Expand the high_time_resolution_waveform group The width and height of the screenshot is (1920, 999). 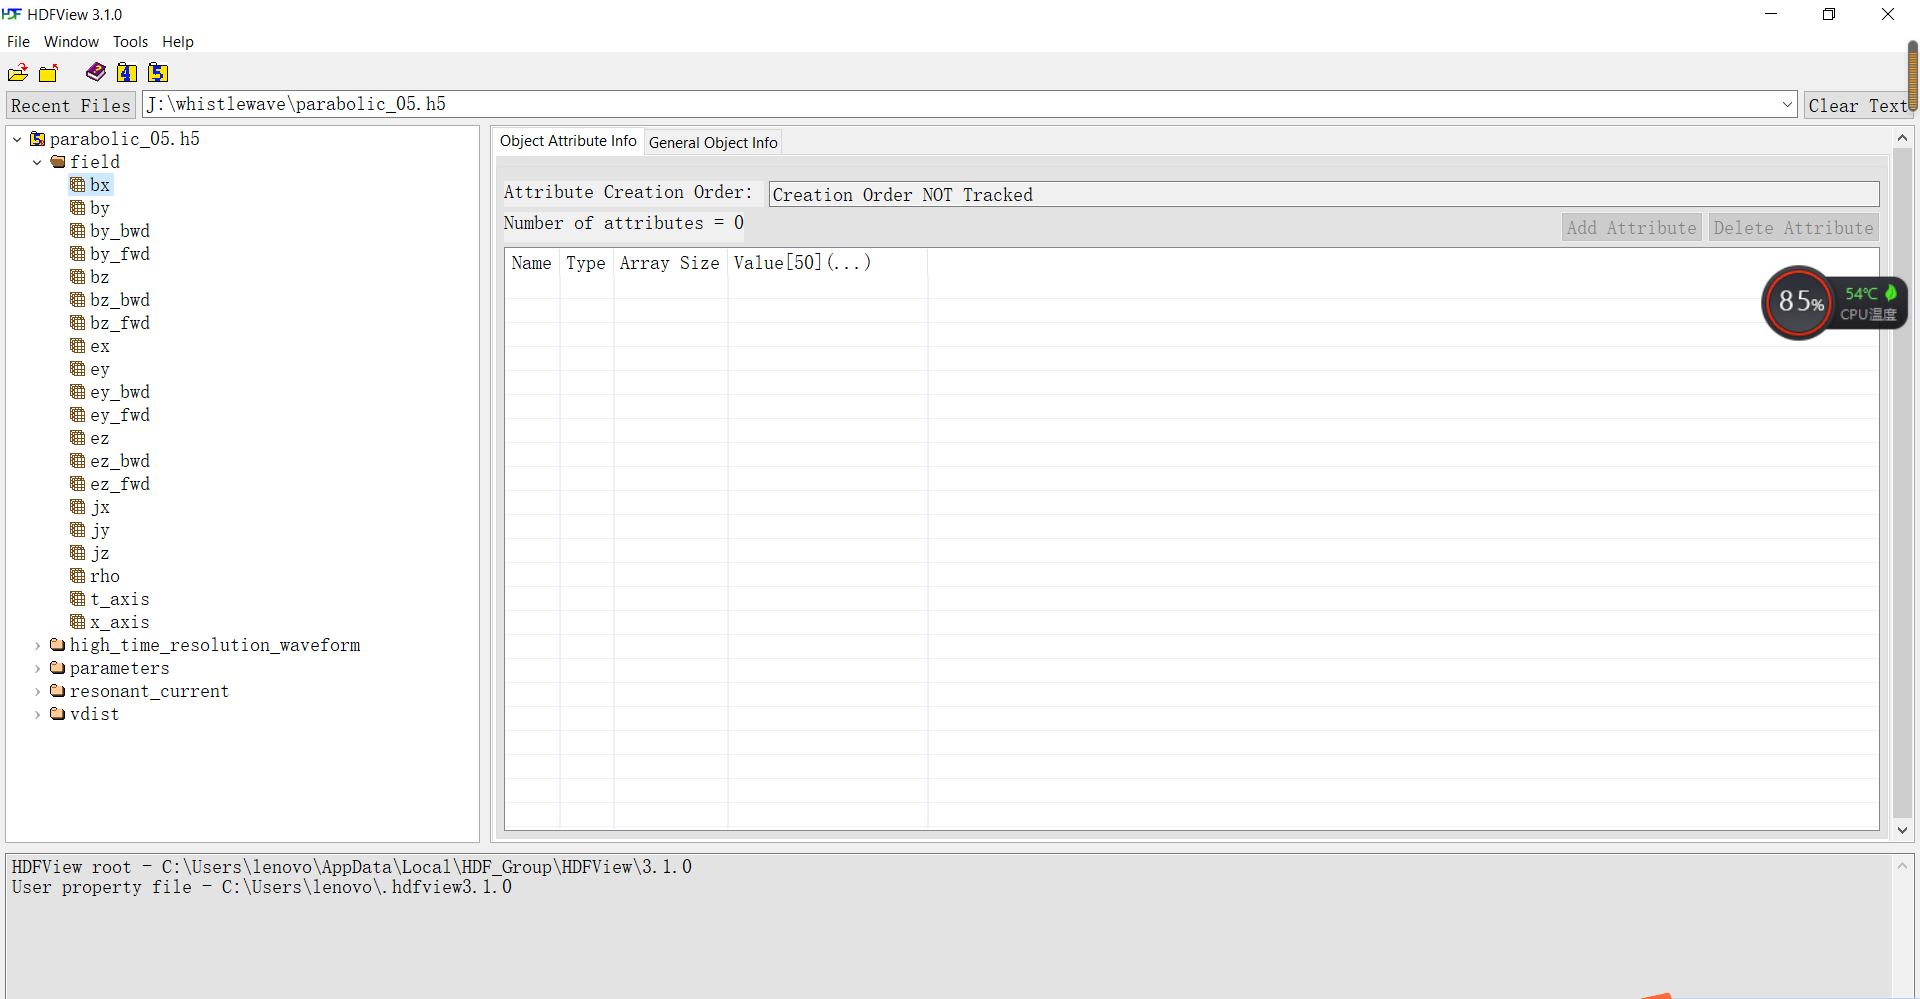(x=37, y=645)
